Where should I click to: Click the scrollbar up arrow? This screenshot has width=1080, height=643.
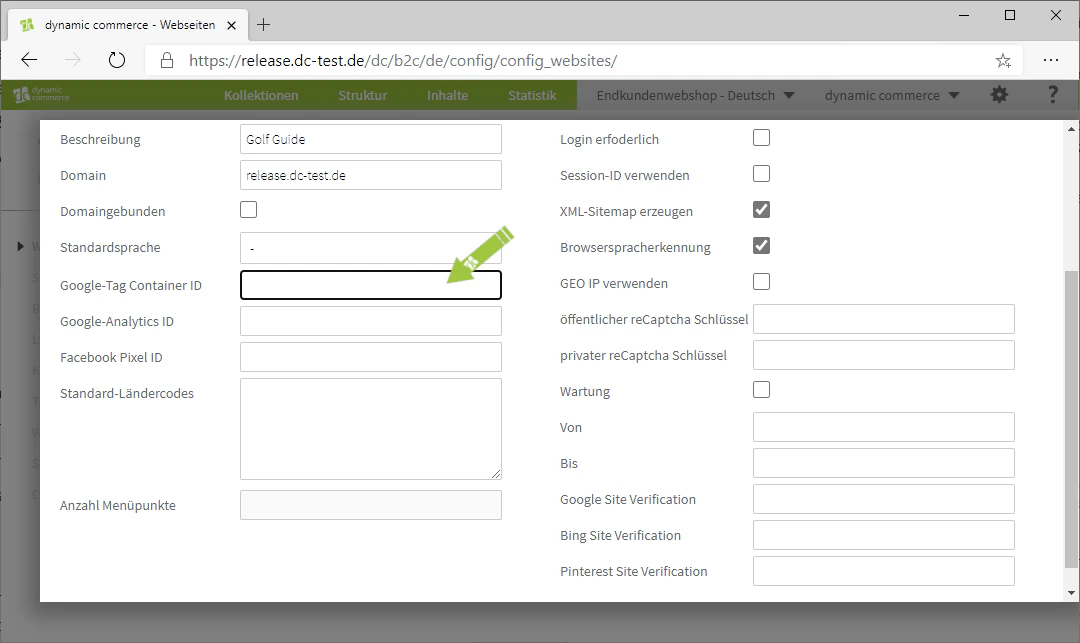coord(1071,129)
